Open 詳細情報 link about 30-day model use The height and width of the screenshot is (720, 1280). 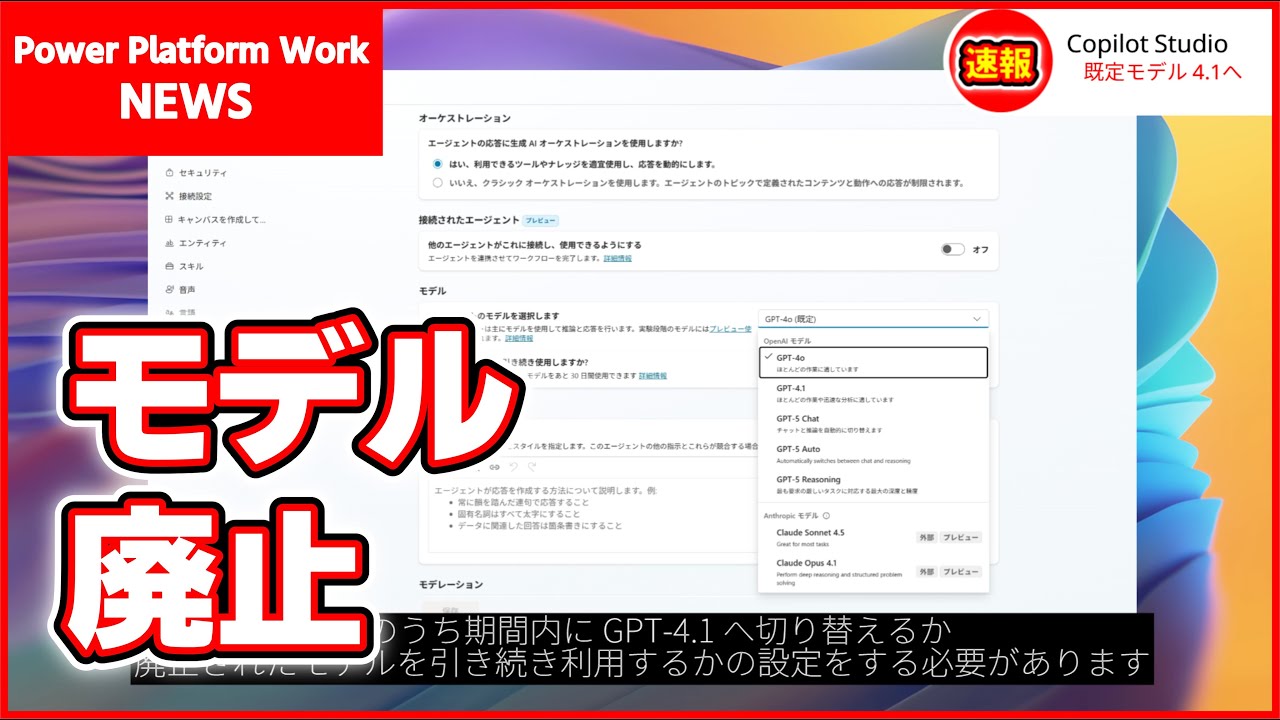tap(652, 376)
